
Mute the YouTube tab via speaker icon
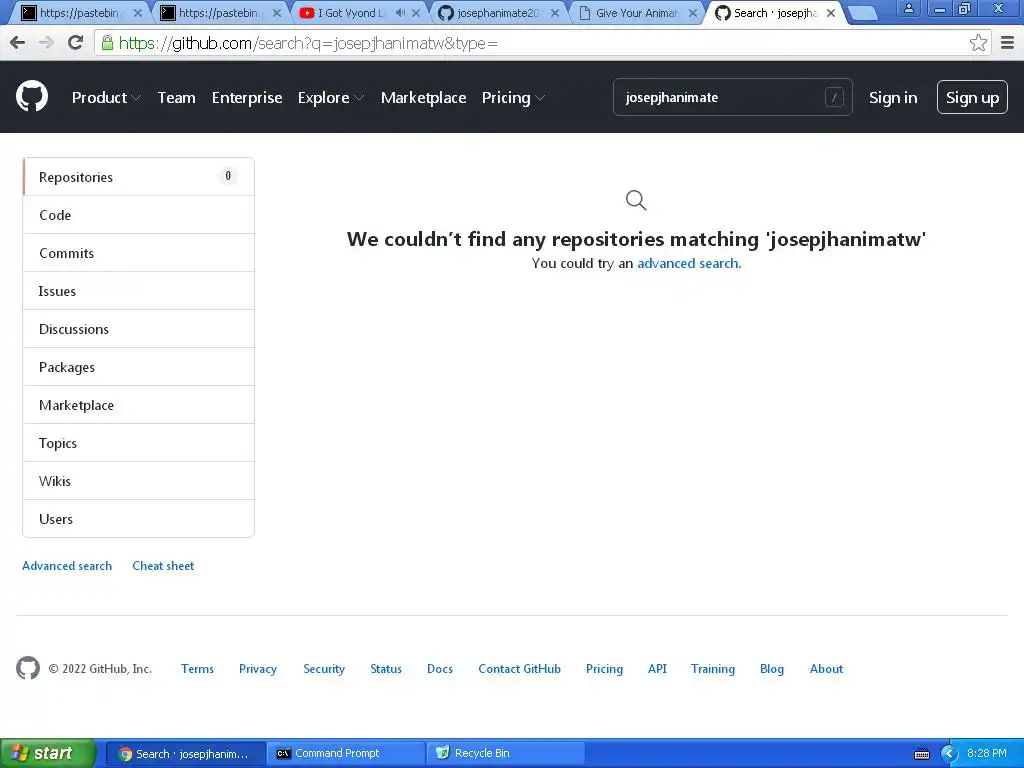tap(400, 12)
